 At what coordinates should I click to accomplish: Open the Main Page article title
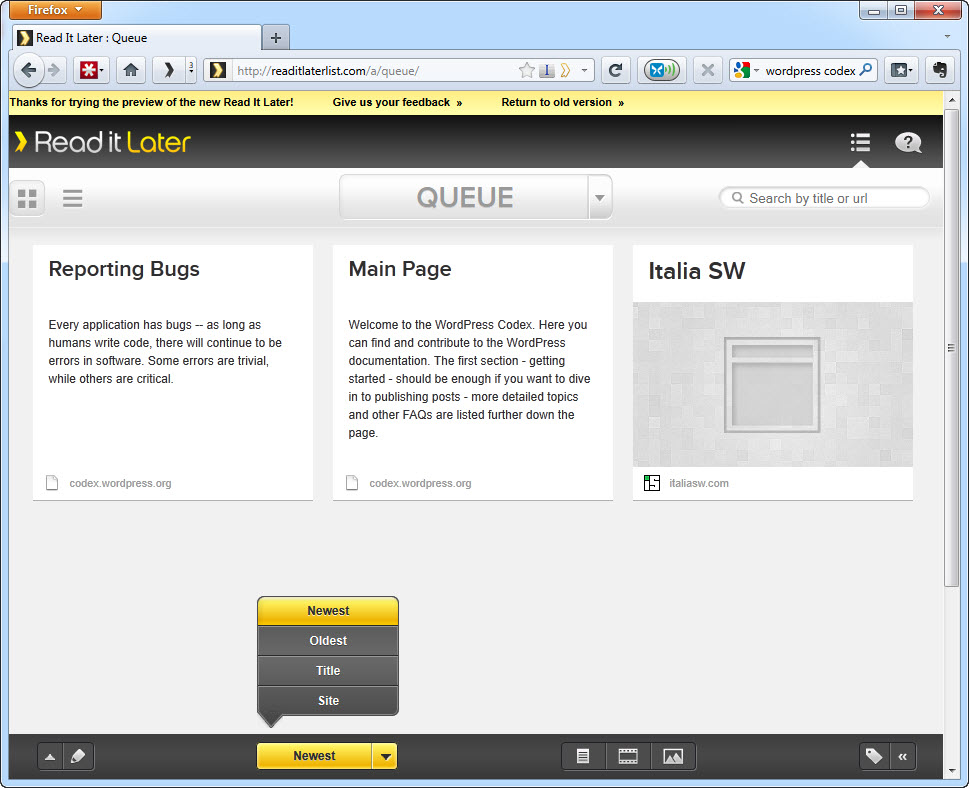(400, 269)
